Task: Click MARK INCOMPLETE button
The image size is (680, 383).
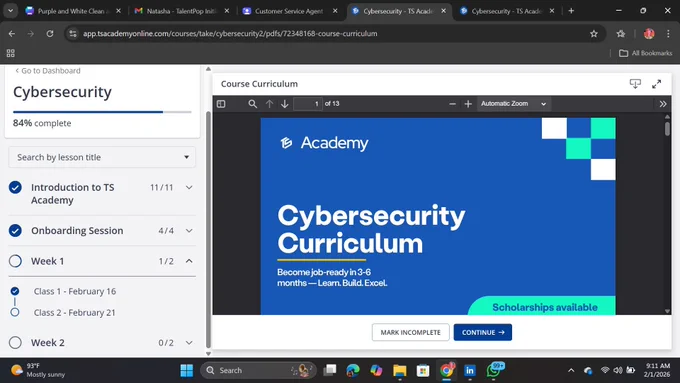Action: (410, 332)
